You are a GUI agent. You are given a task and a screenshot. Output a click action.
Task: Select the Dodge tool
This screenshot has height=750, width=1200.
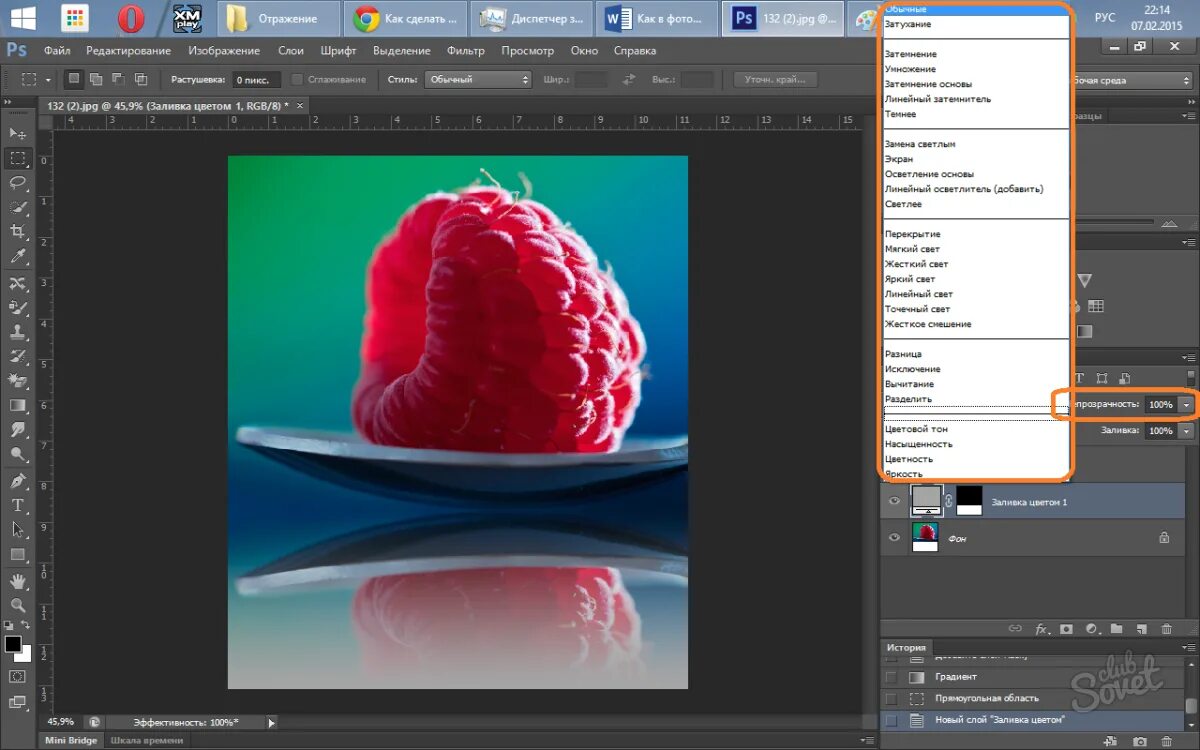(18, 455)
